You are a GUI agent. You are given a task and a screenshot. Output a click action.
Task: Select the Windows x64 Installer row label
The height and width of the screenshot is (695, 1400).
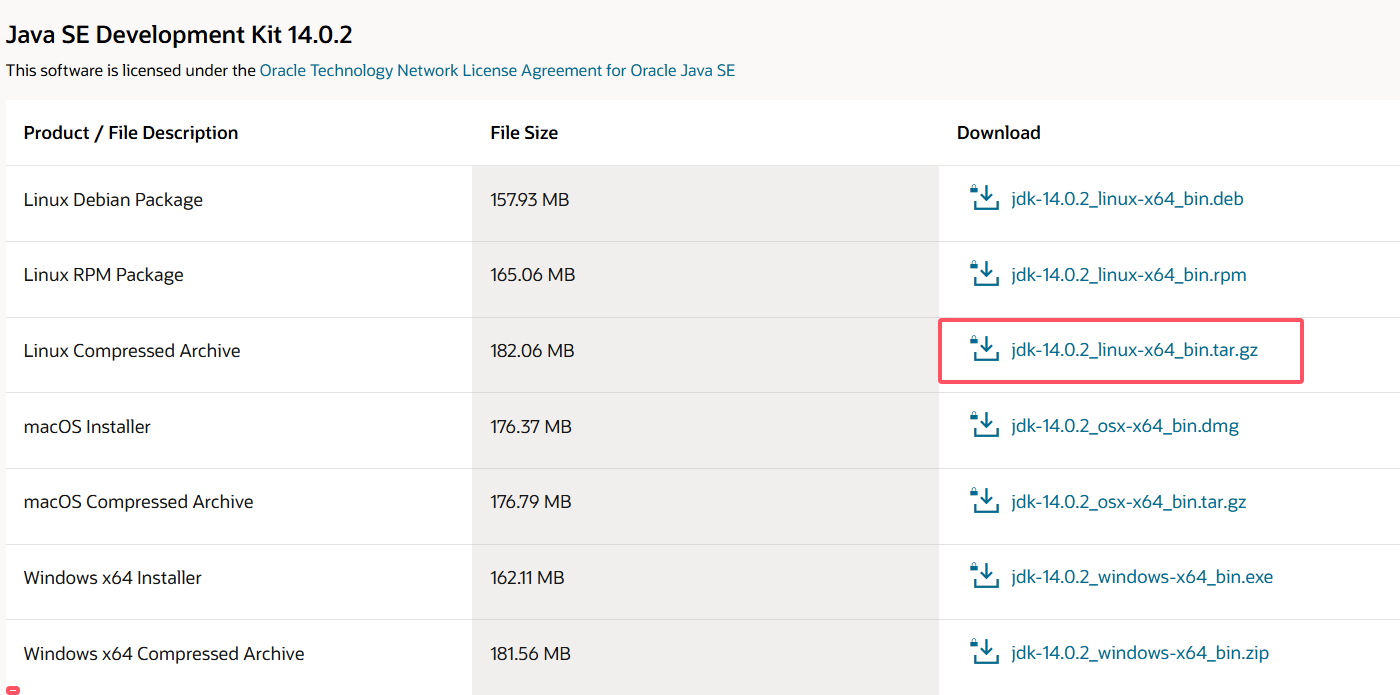(x=113, y=578)
